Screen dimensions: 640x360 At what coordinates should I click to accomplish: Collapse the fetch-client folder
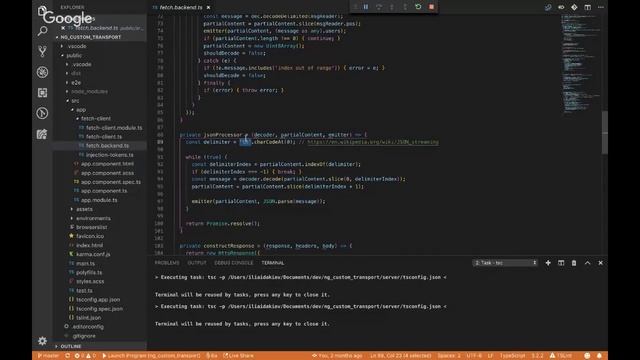[96, 119]
